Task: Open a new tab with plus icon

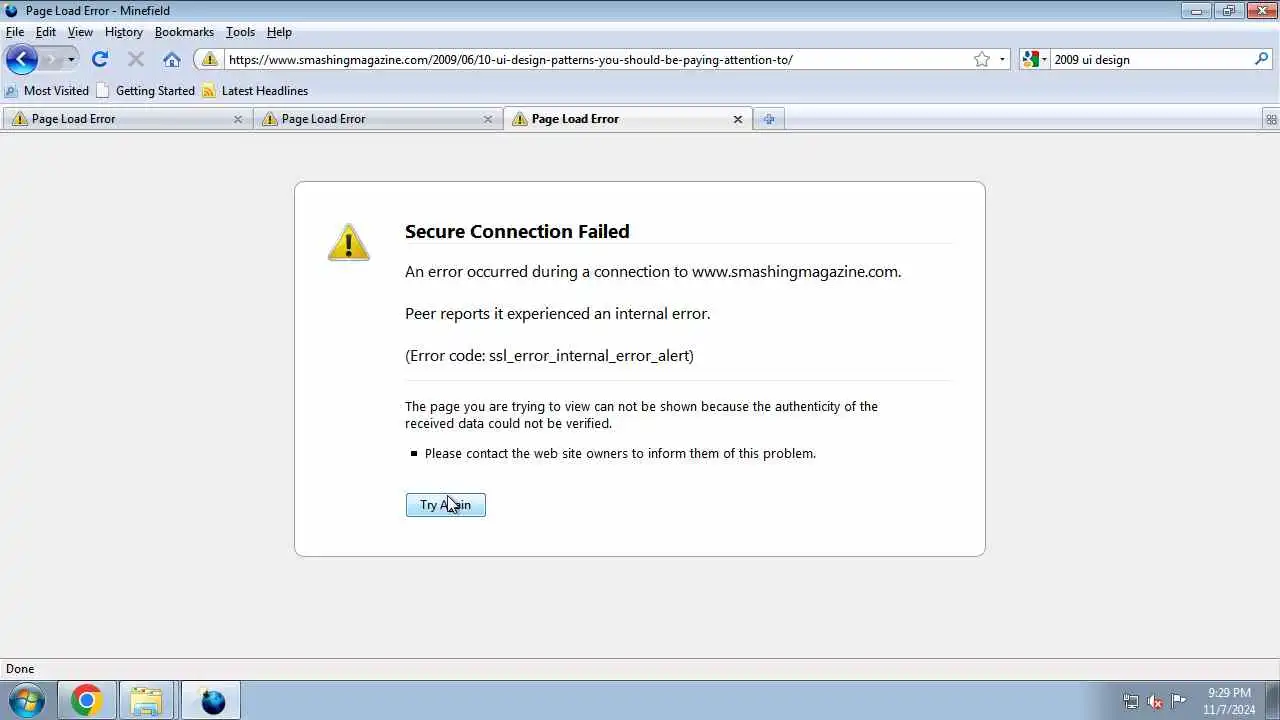Action: pyautogui.click(x=768, y=119)
